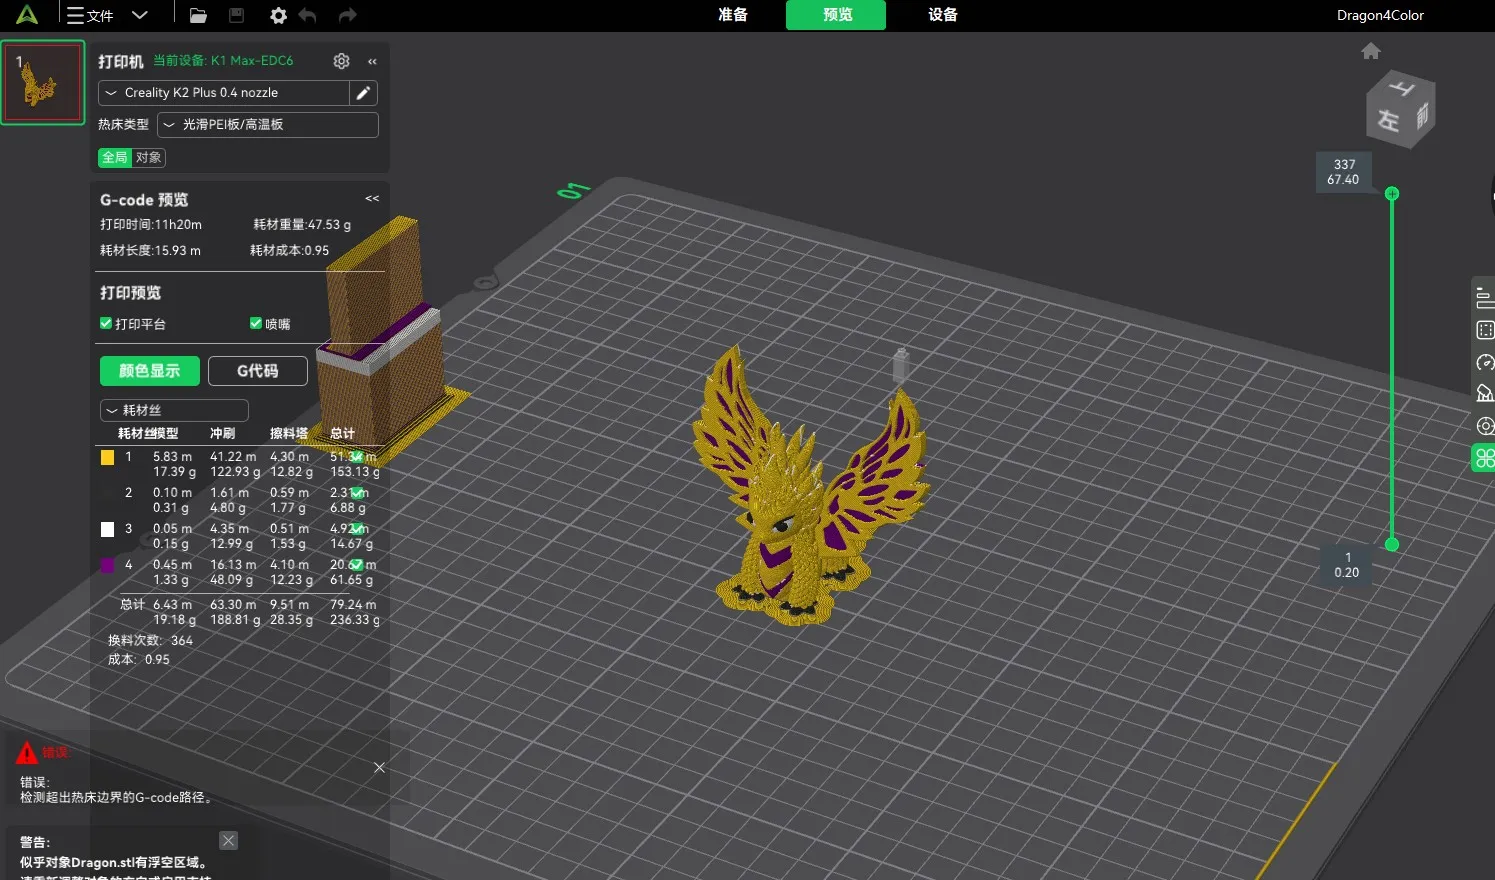Viewport: 1495px width, 880px height.
Task: Click 换料次数: 364 text
Action: [x=150, y=640]
